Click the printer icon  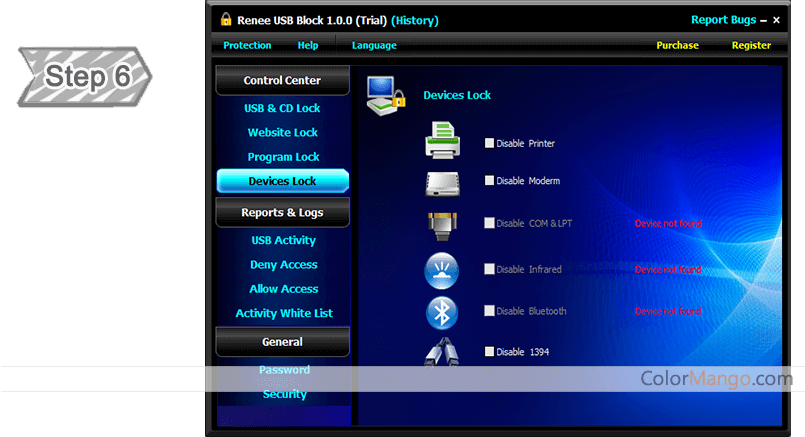click(x=443, y=141)
